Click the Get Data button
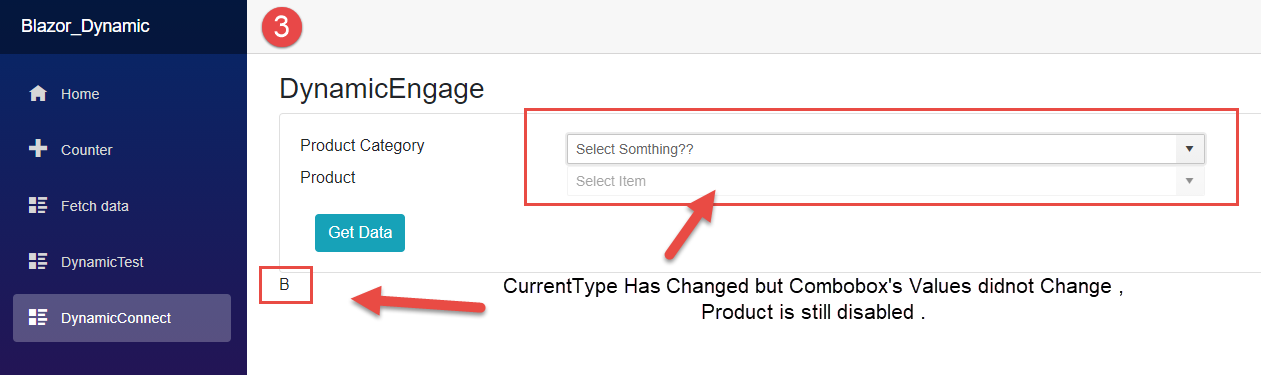The image size is (1261, 375). [360, 232]
